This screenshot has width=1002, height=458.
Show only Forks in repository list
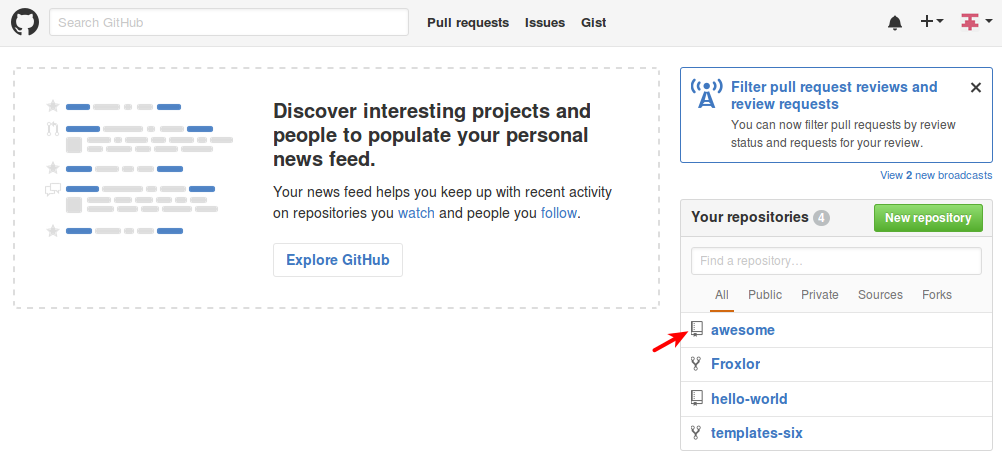(x=937, y=294)
